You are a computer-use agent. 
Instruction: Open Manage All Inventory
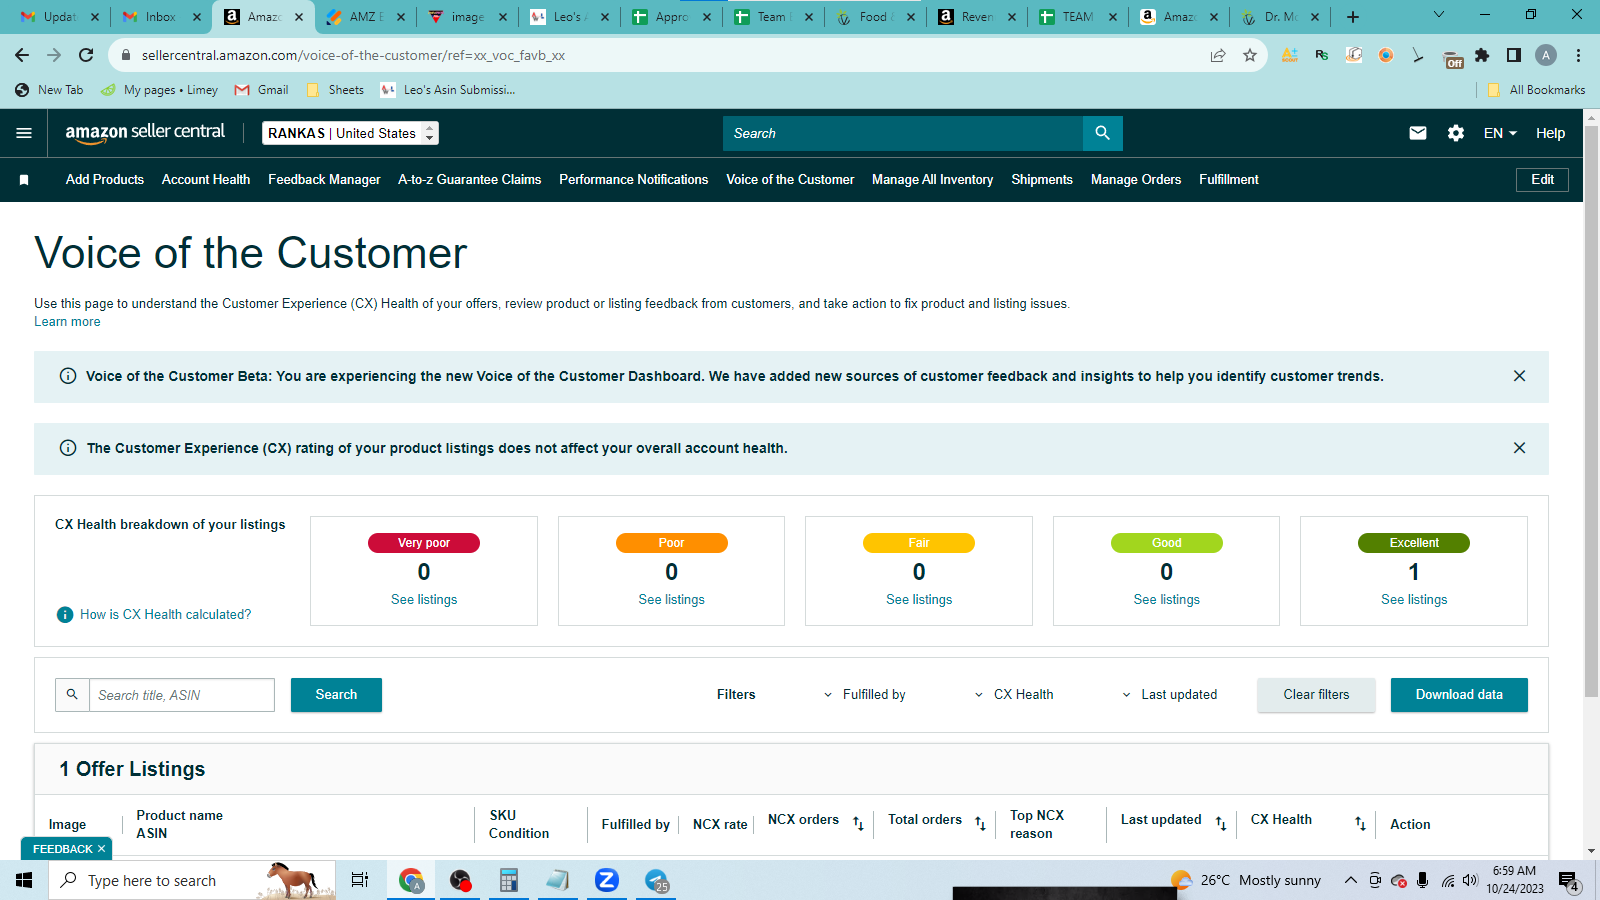coord(933,180)
